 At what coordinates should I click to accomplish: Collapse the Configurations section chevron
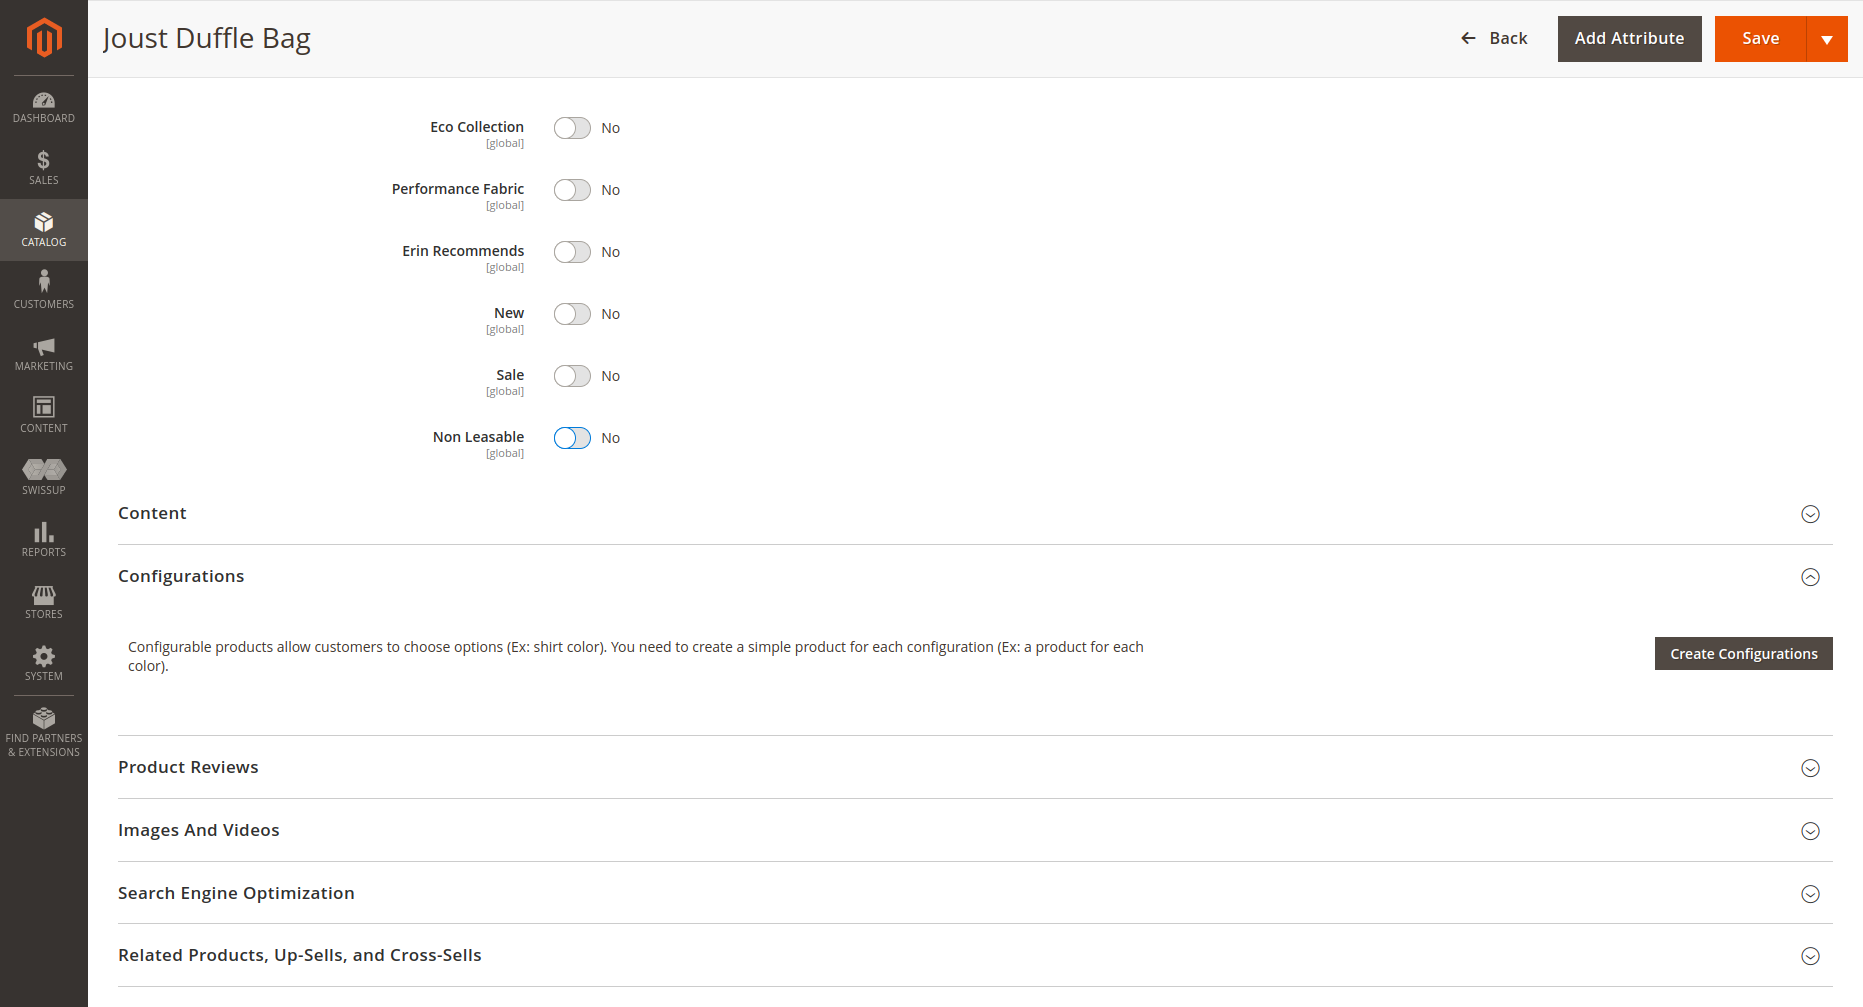[1810, 577]
